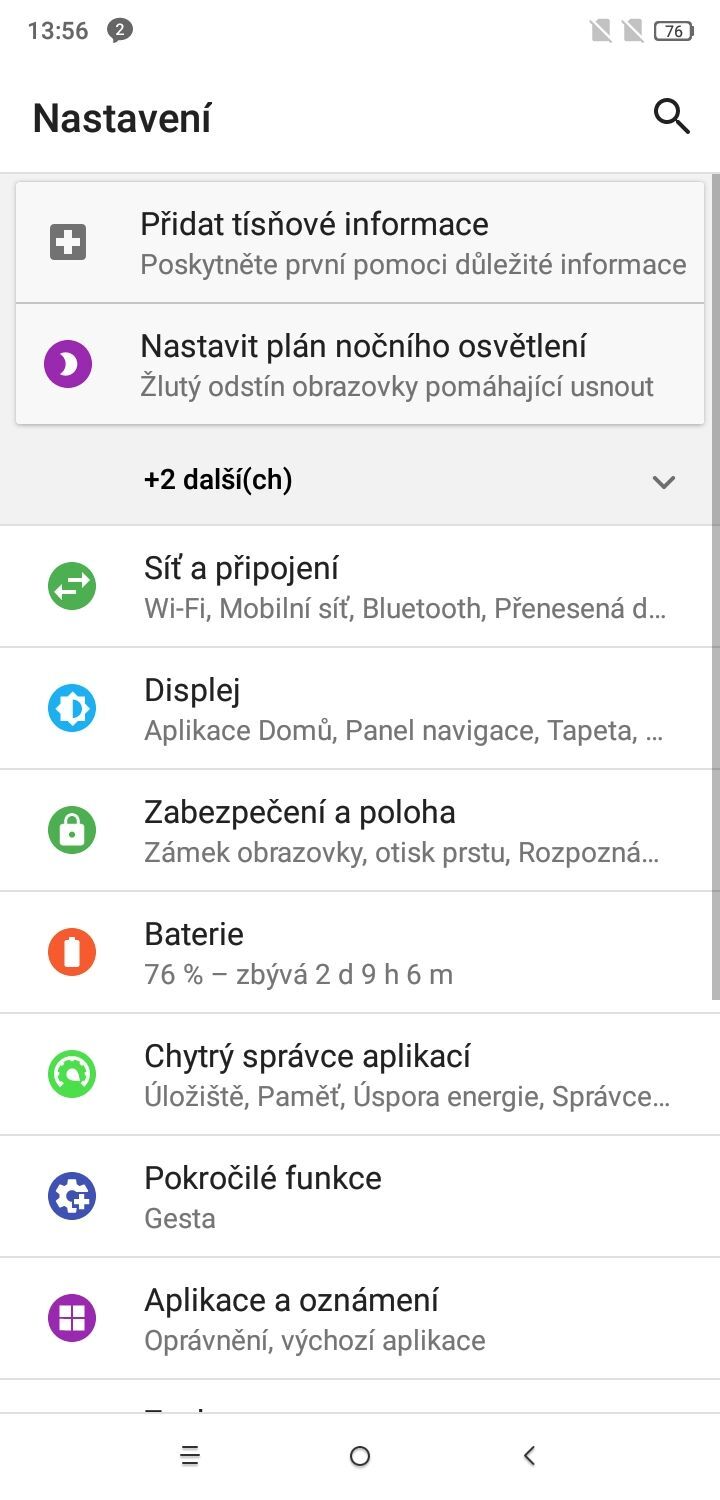
Task: Click the blue Displej display icon
Action: coord(71,707)
